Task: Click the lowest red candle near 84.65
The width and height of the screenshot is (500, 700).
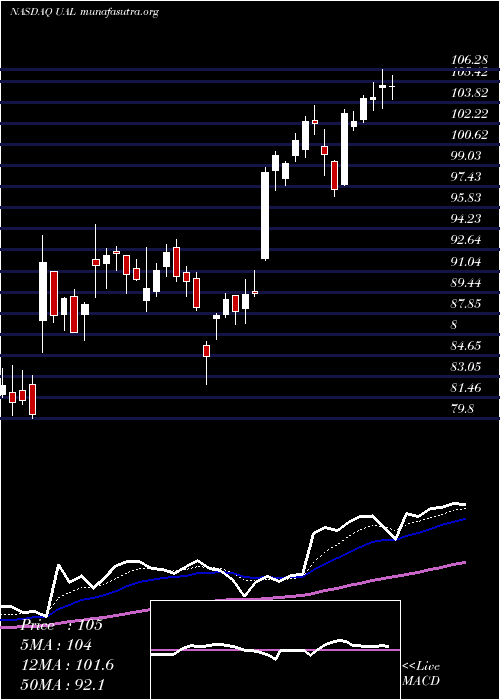Action: (206, 351)
